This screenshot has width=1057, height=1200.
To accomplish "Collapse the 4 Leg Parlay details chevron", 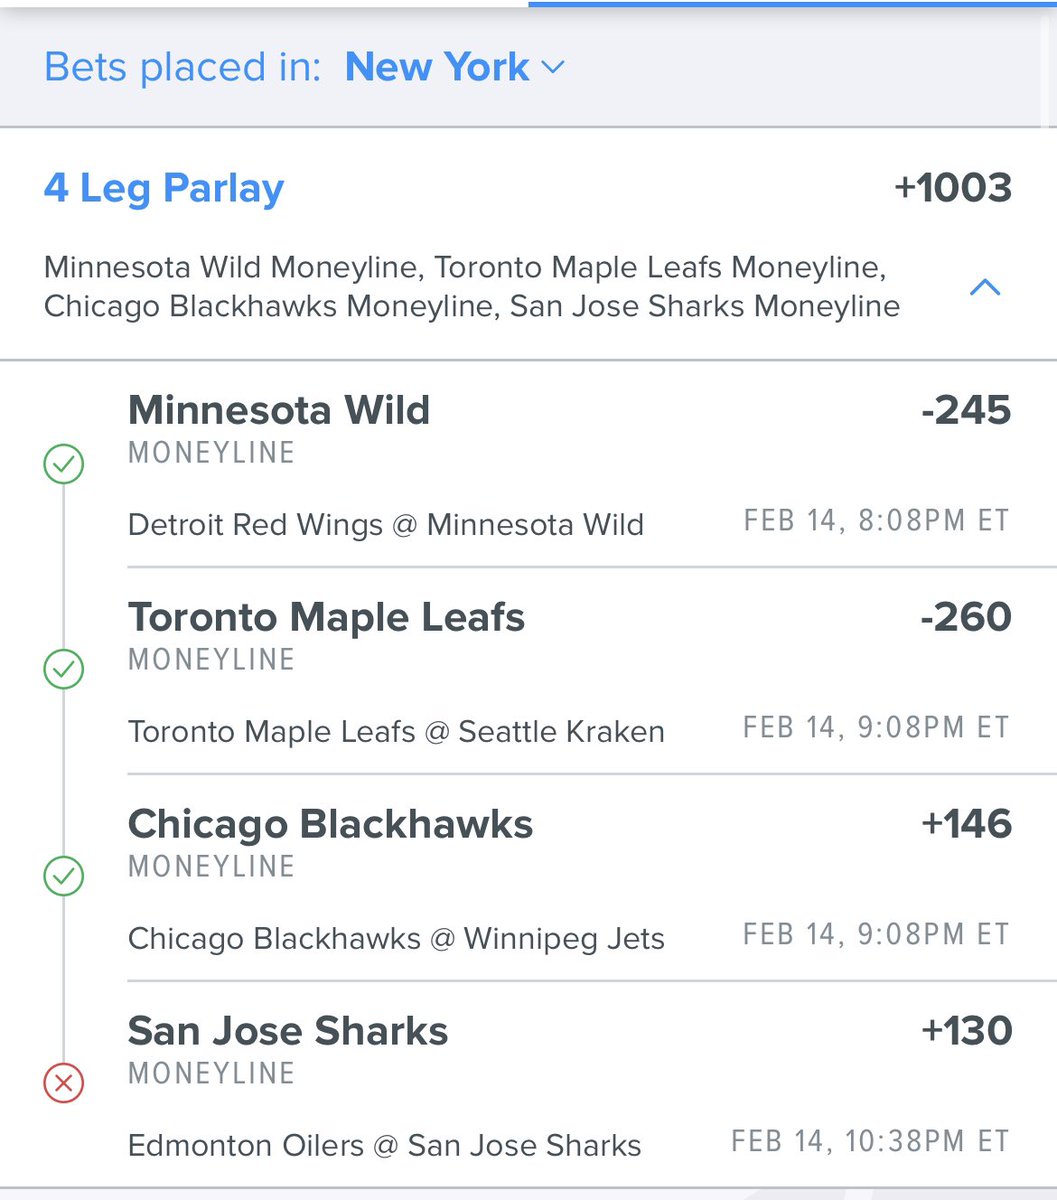I will click(985, 288).
